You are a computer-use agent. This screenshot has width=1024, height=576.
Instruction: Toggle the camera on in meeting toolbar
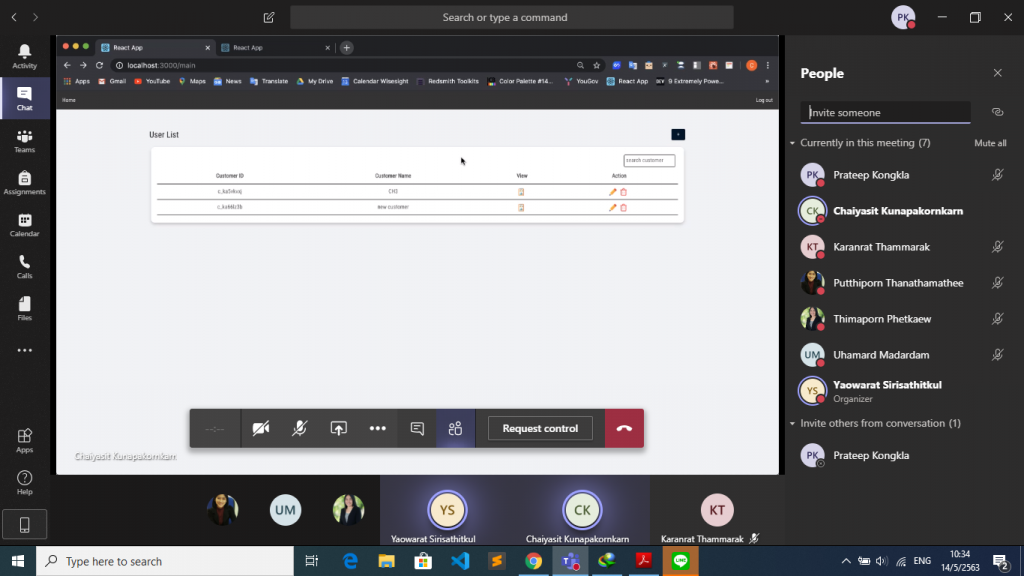click(261, 428)
